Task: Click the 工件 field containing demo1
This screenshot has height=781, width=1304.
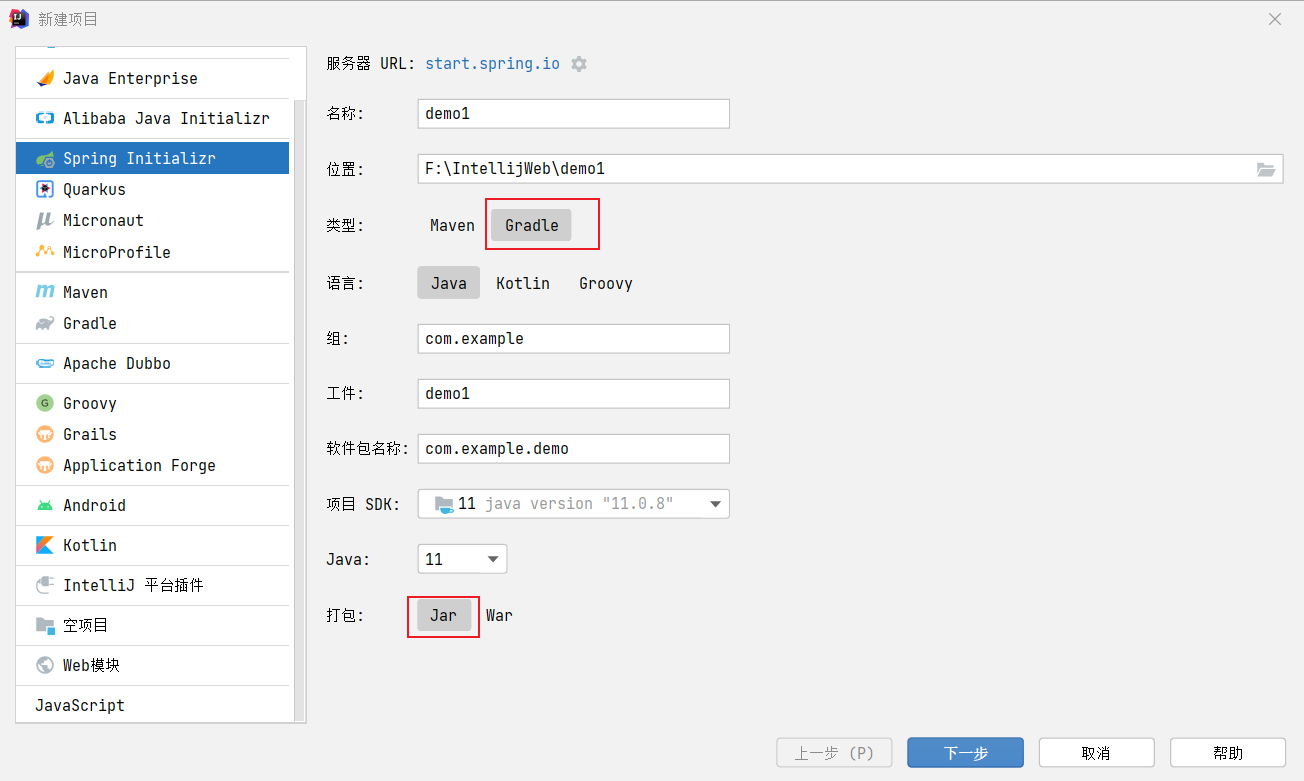Action: (573, 394)
